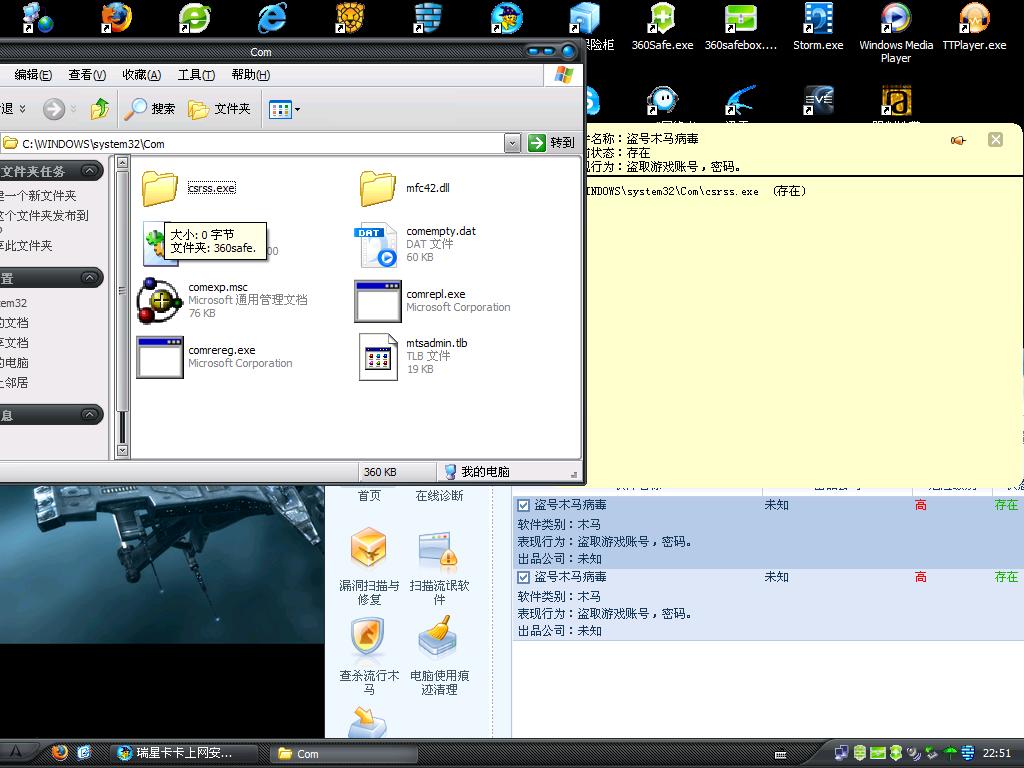Screen dimensions: 1024x768
Task: Select the mfc42.dll folder
Action: coord(405,188)
